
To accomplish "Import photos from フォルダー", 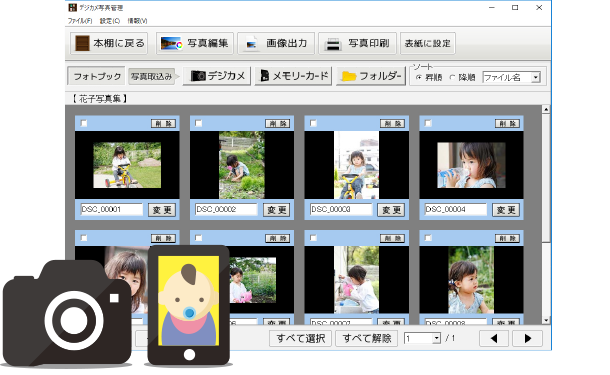I will 371,76.
